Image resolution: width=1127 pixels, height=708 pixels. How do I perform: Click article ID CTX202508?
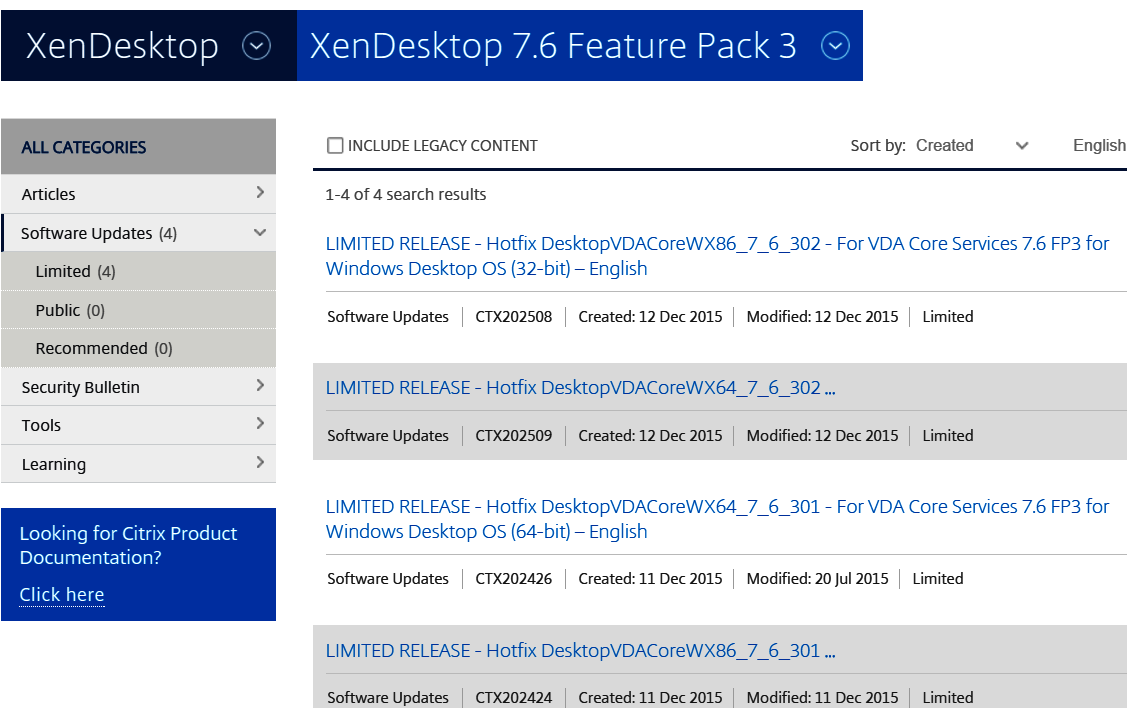click(x=514, y=317)
